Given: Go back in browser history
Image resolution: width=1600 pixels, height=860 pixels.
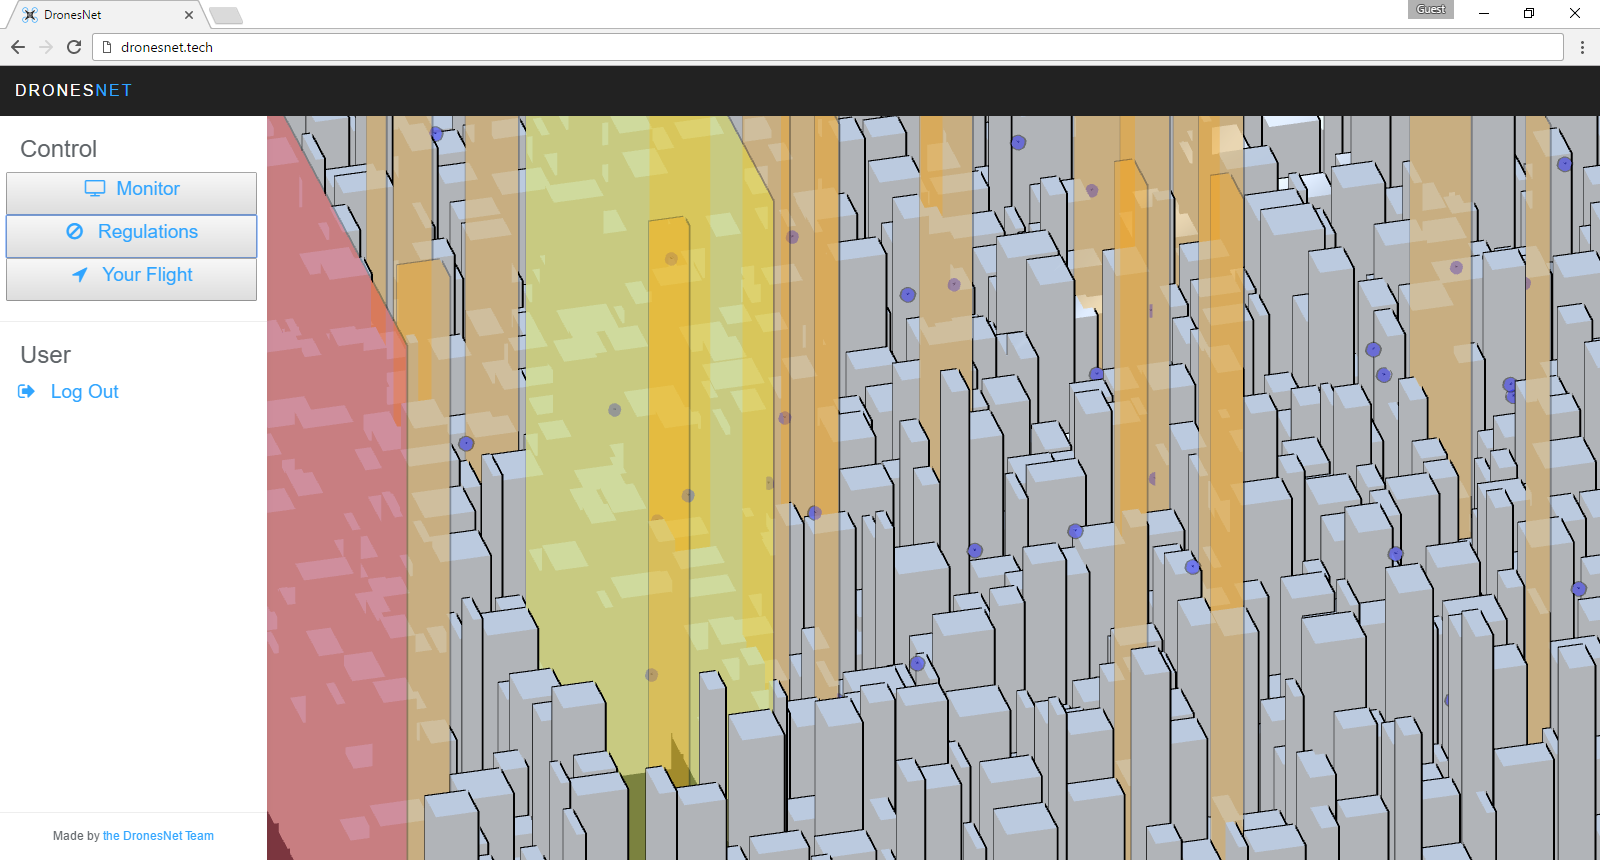Looking at the screenshot, I should tap(18, 47).
